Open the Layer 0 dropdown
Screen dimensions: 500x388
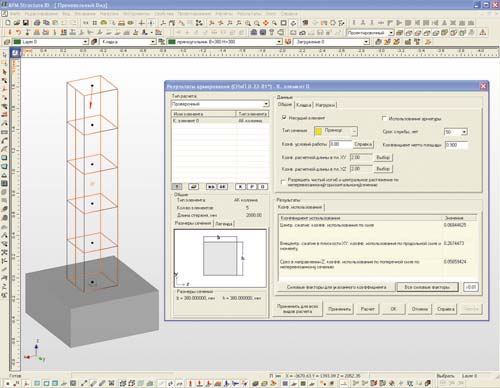click(85, 42)
